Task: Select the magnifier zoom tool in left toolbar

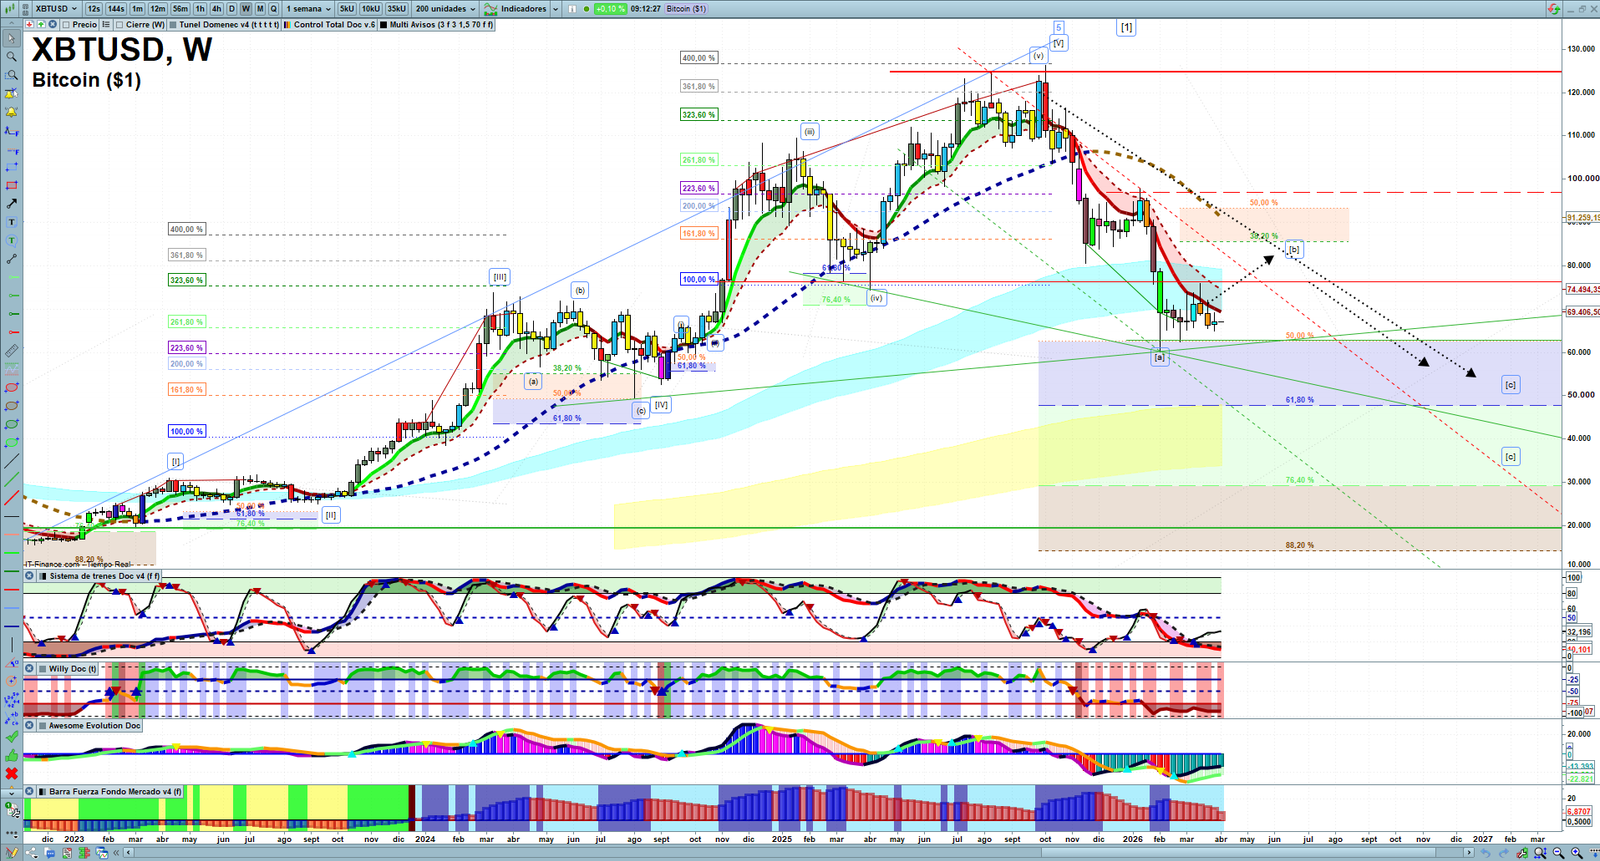Action: point(12,56)
